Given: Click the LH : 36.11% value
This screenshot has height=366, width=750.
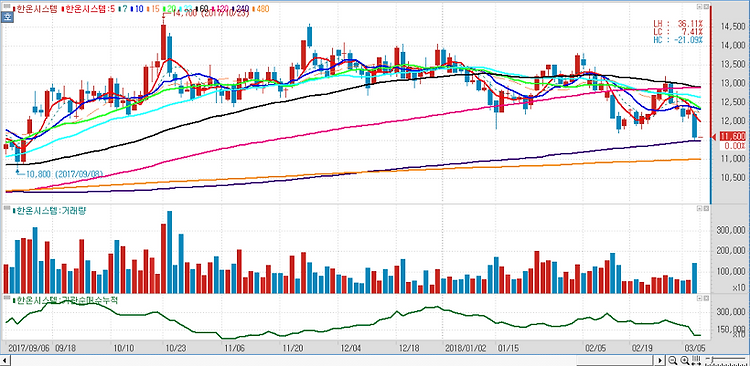Looking at the screenshot, I should click(678, 23).
